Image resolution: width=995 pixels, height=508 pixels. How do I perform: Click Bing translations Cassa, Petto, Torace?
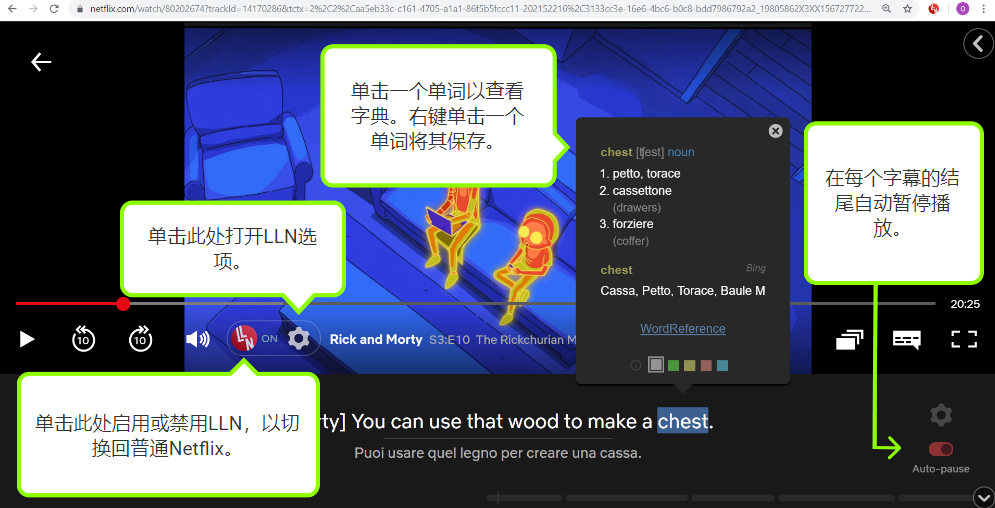(683, 290)
